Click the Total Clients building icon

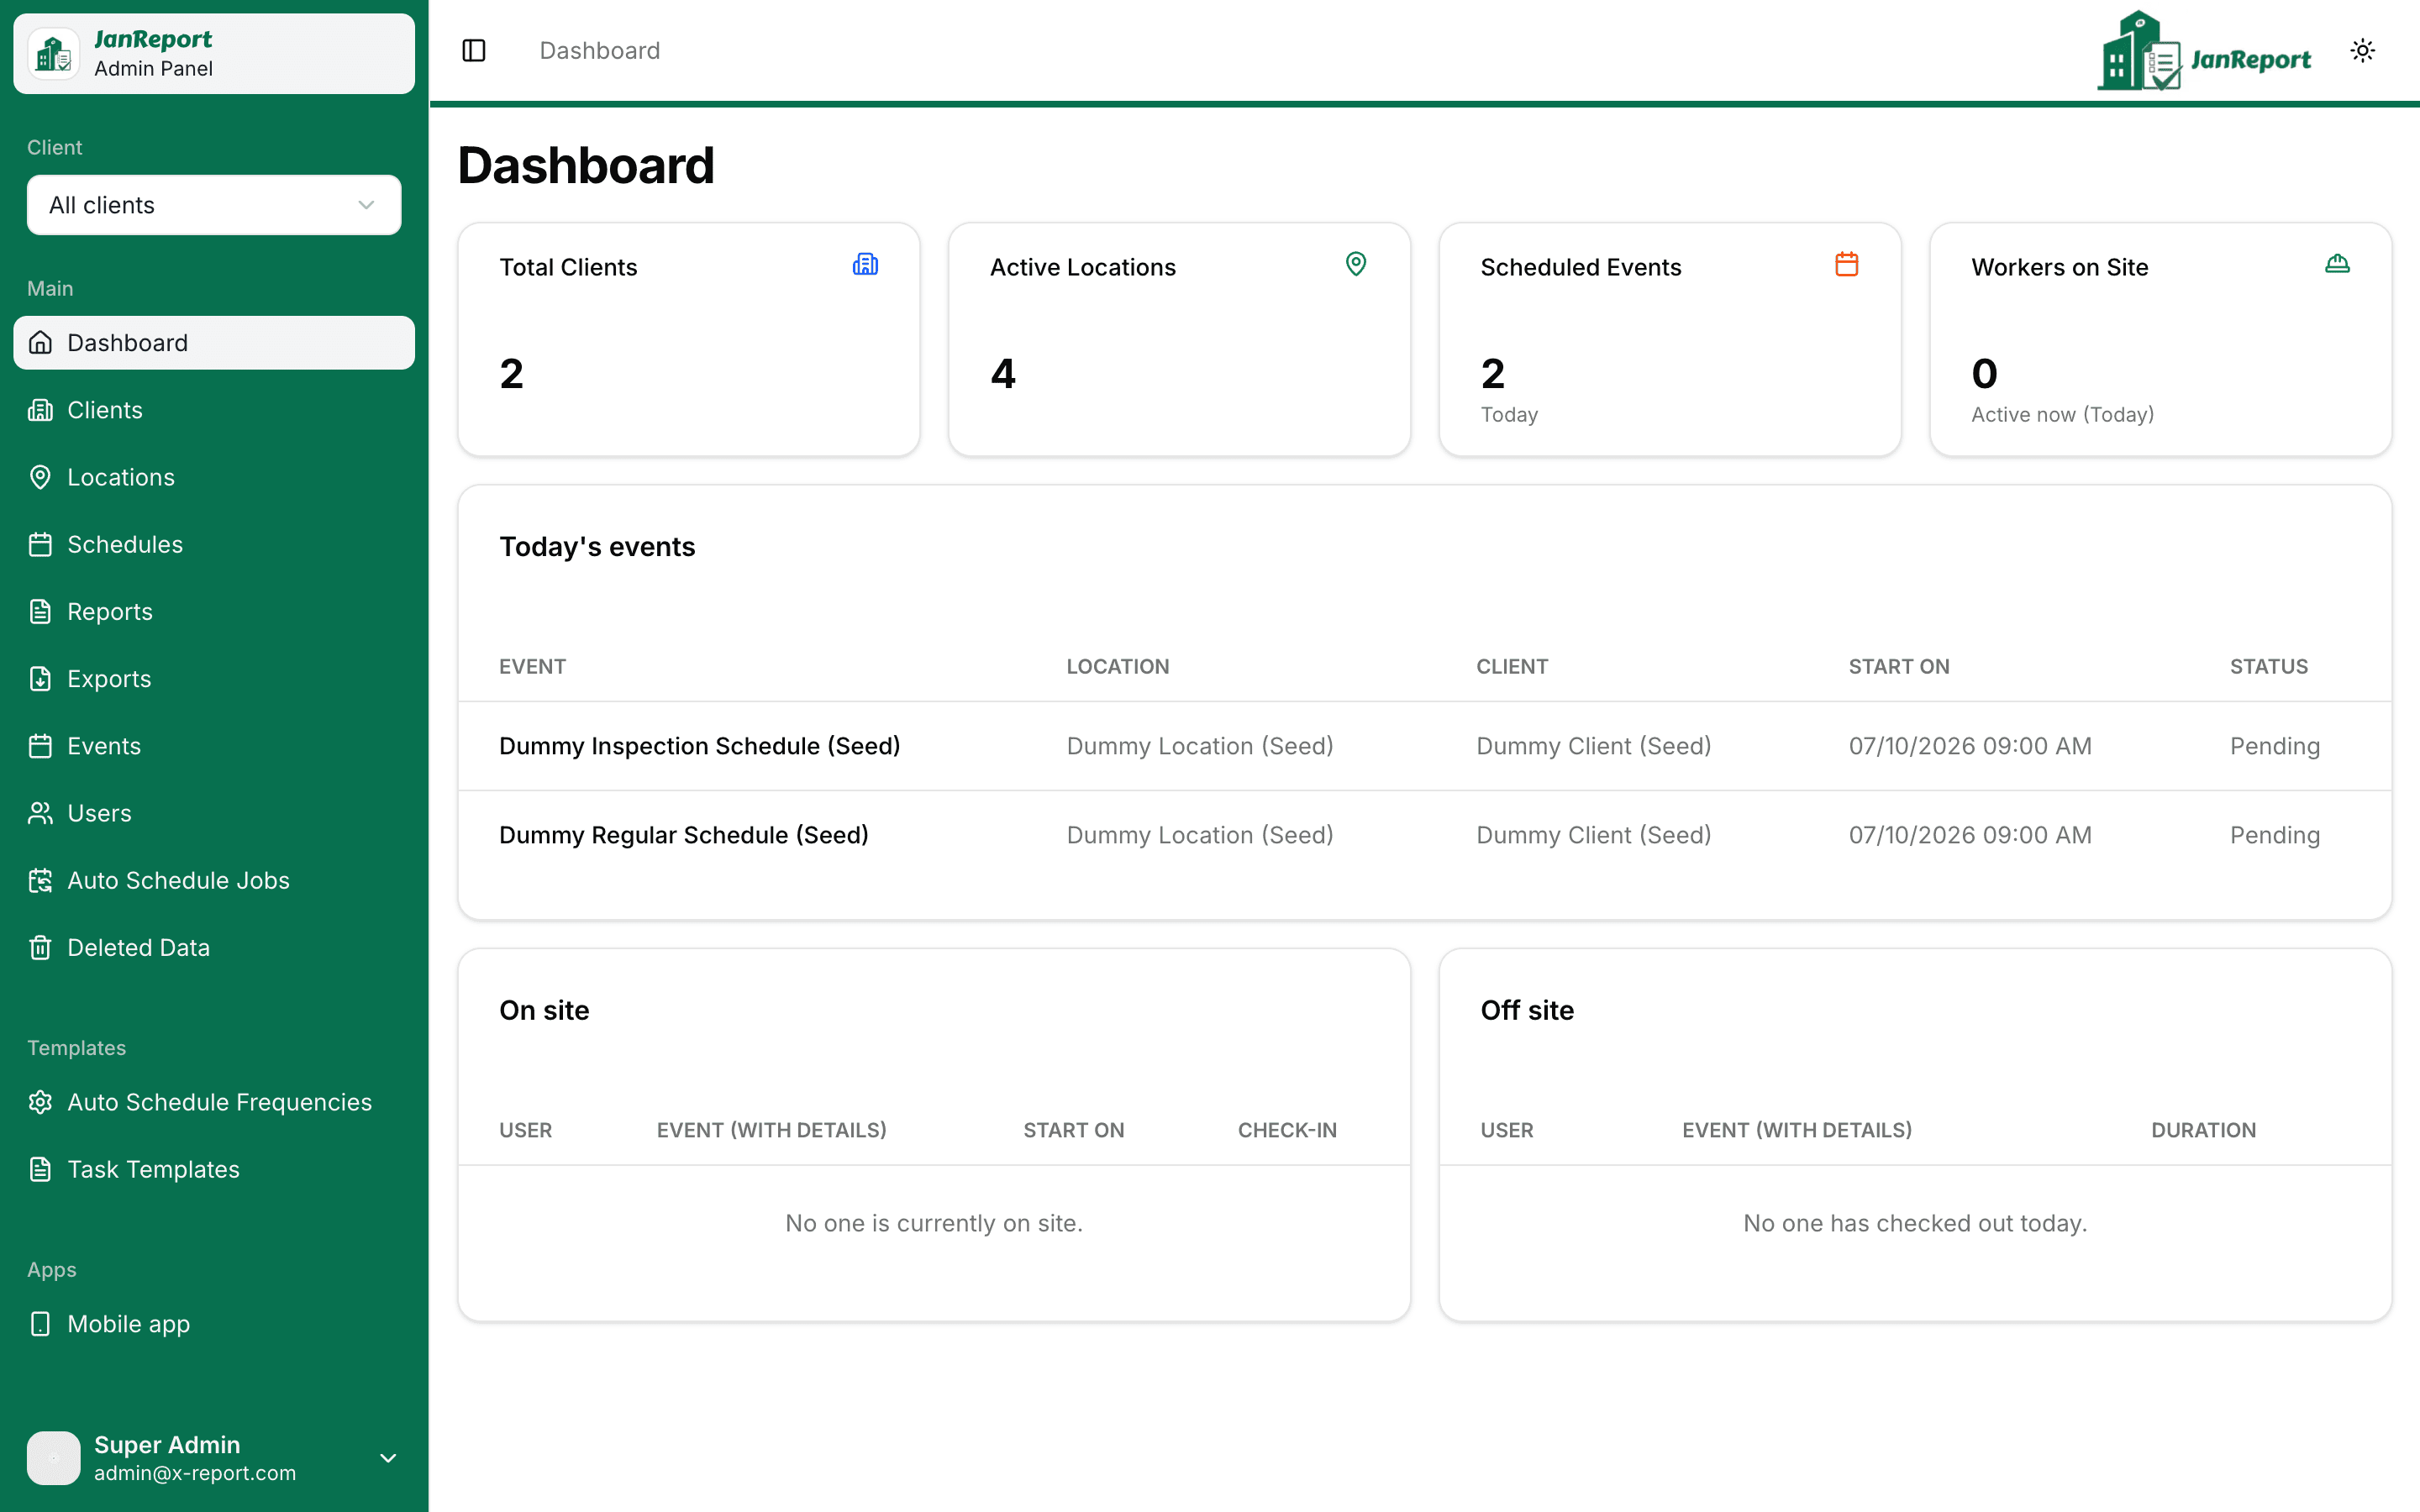(x=865, y=264)
